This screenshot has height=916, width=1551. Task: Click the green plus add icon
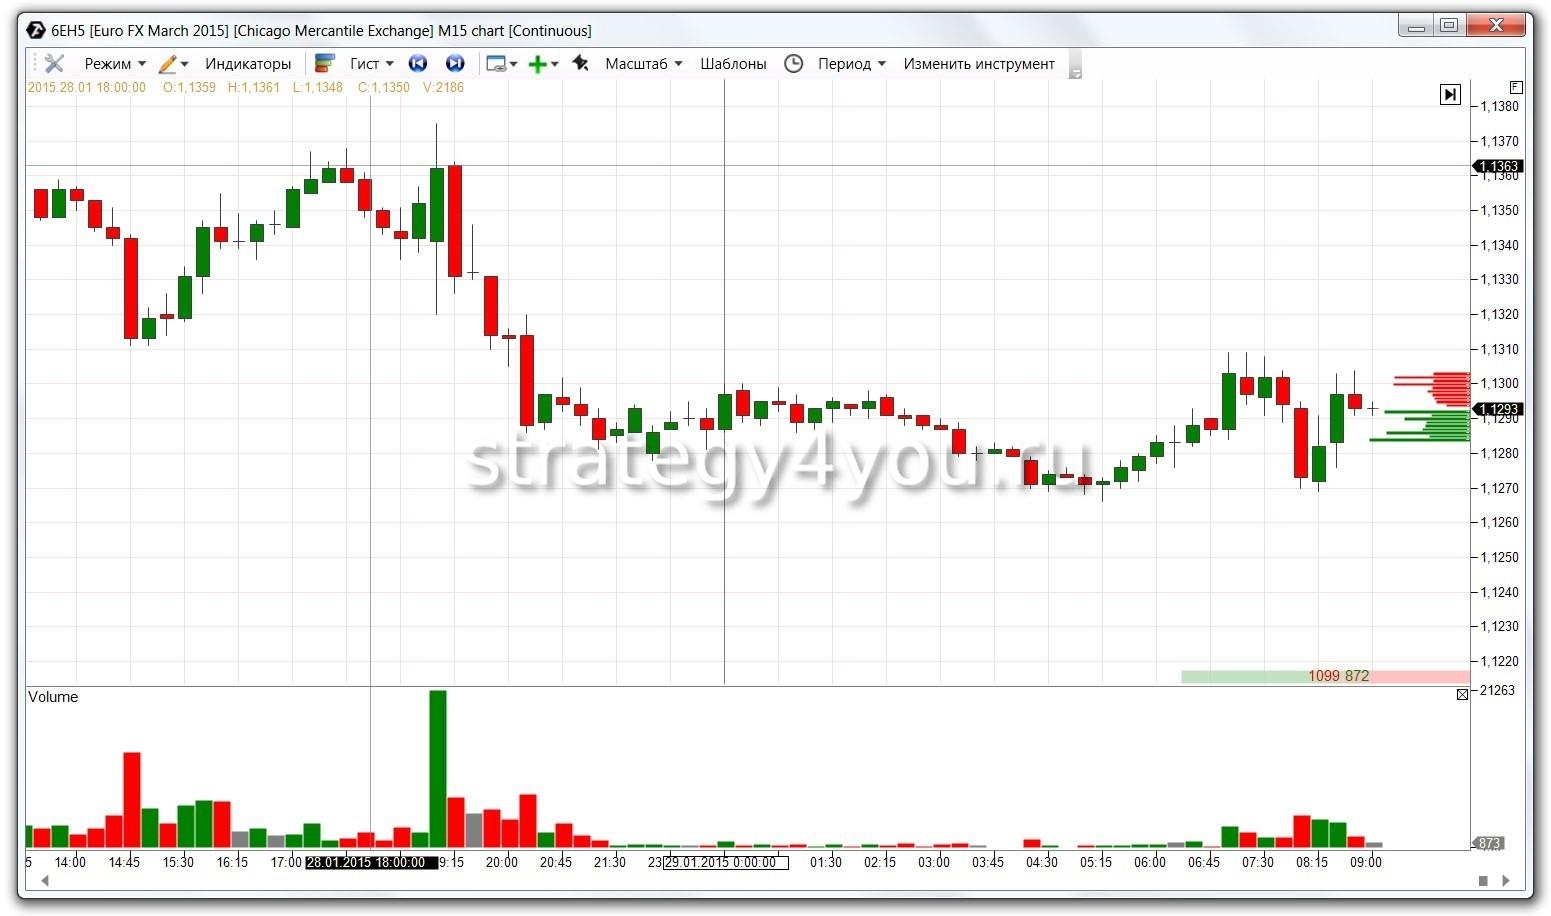coord(537,64)
